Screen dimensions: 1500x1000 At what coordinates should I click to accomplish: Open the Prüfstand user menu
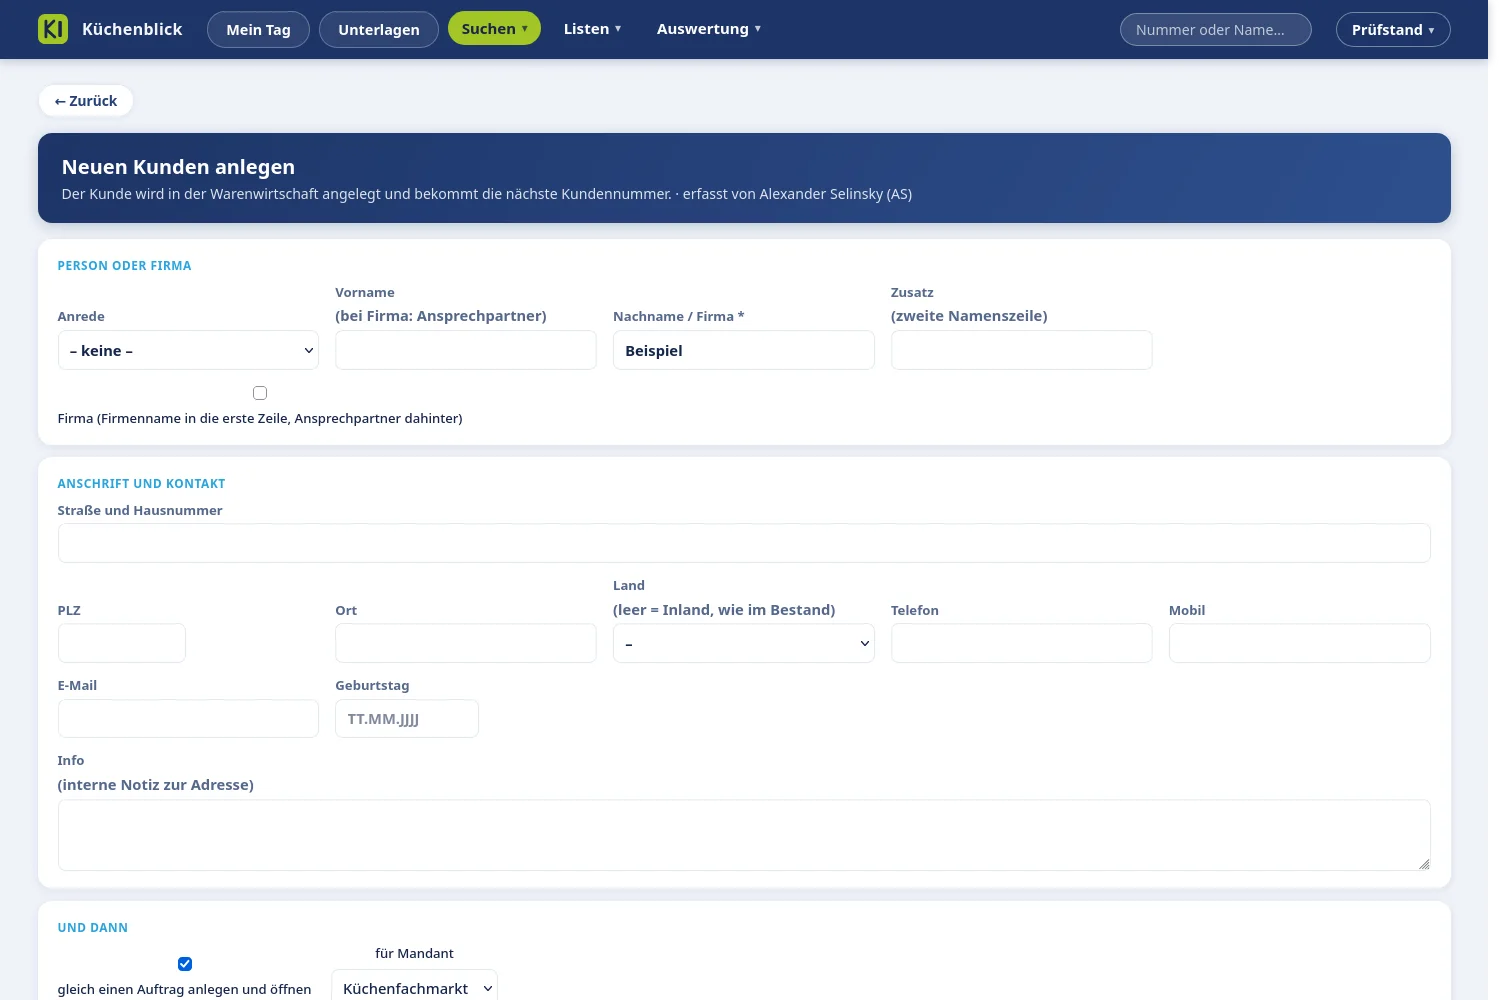click(x=1393, y=30)
